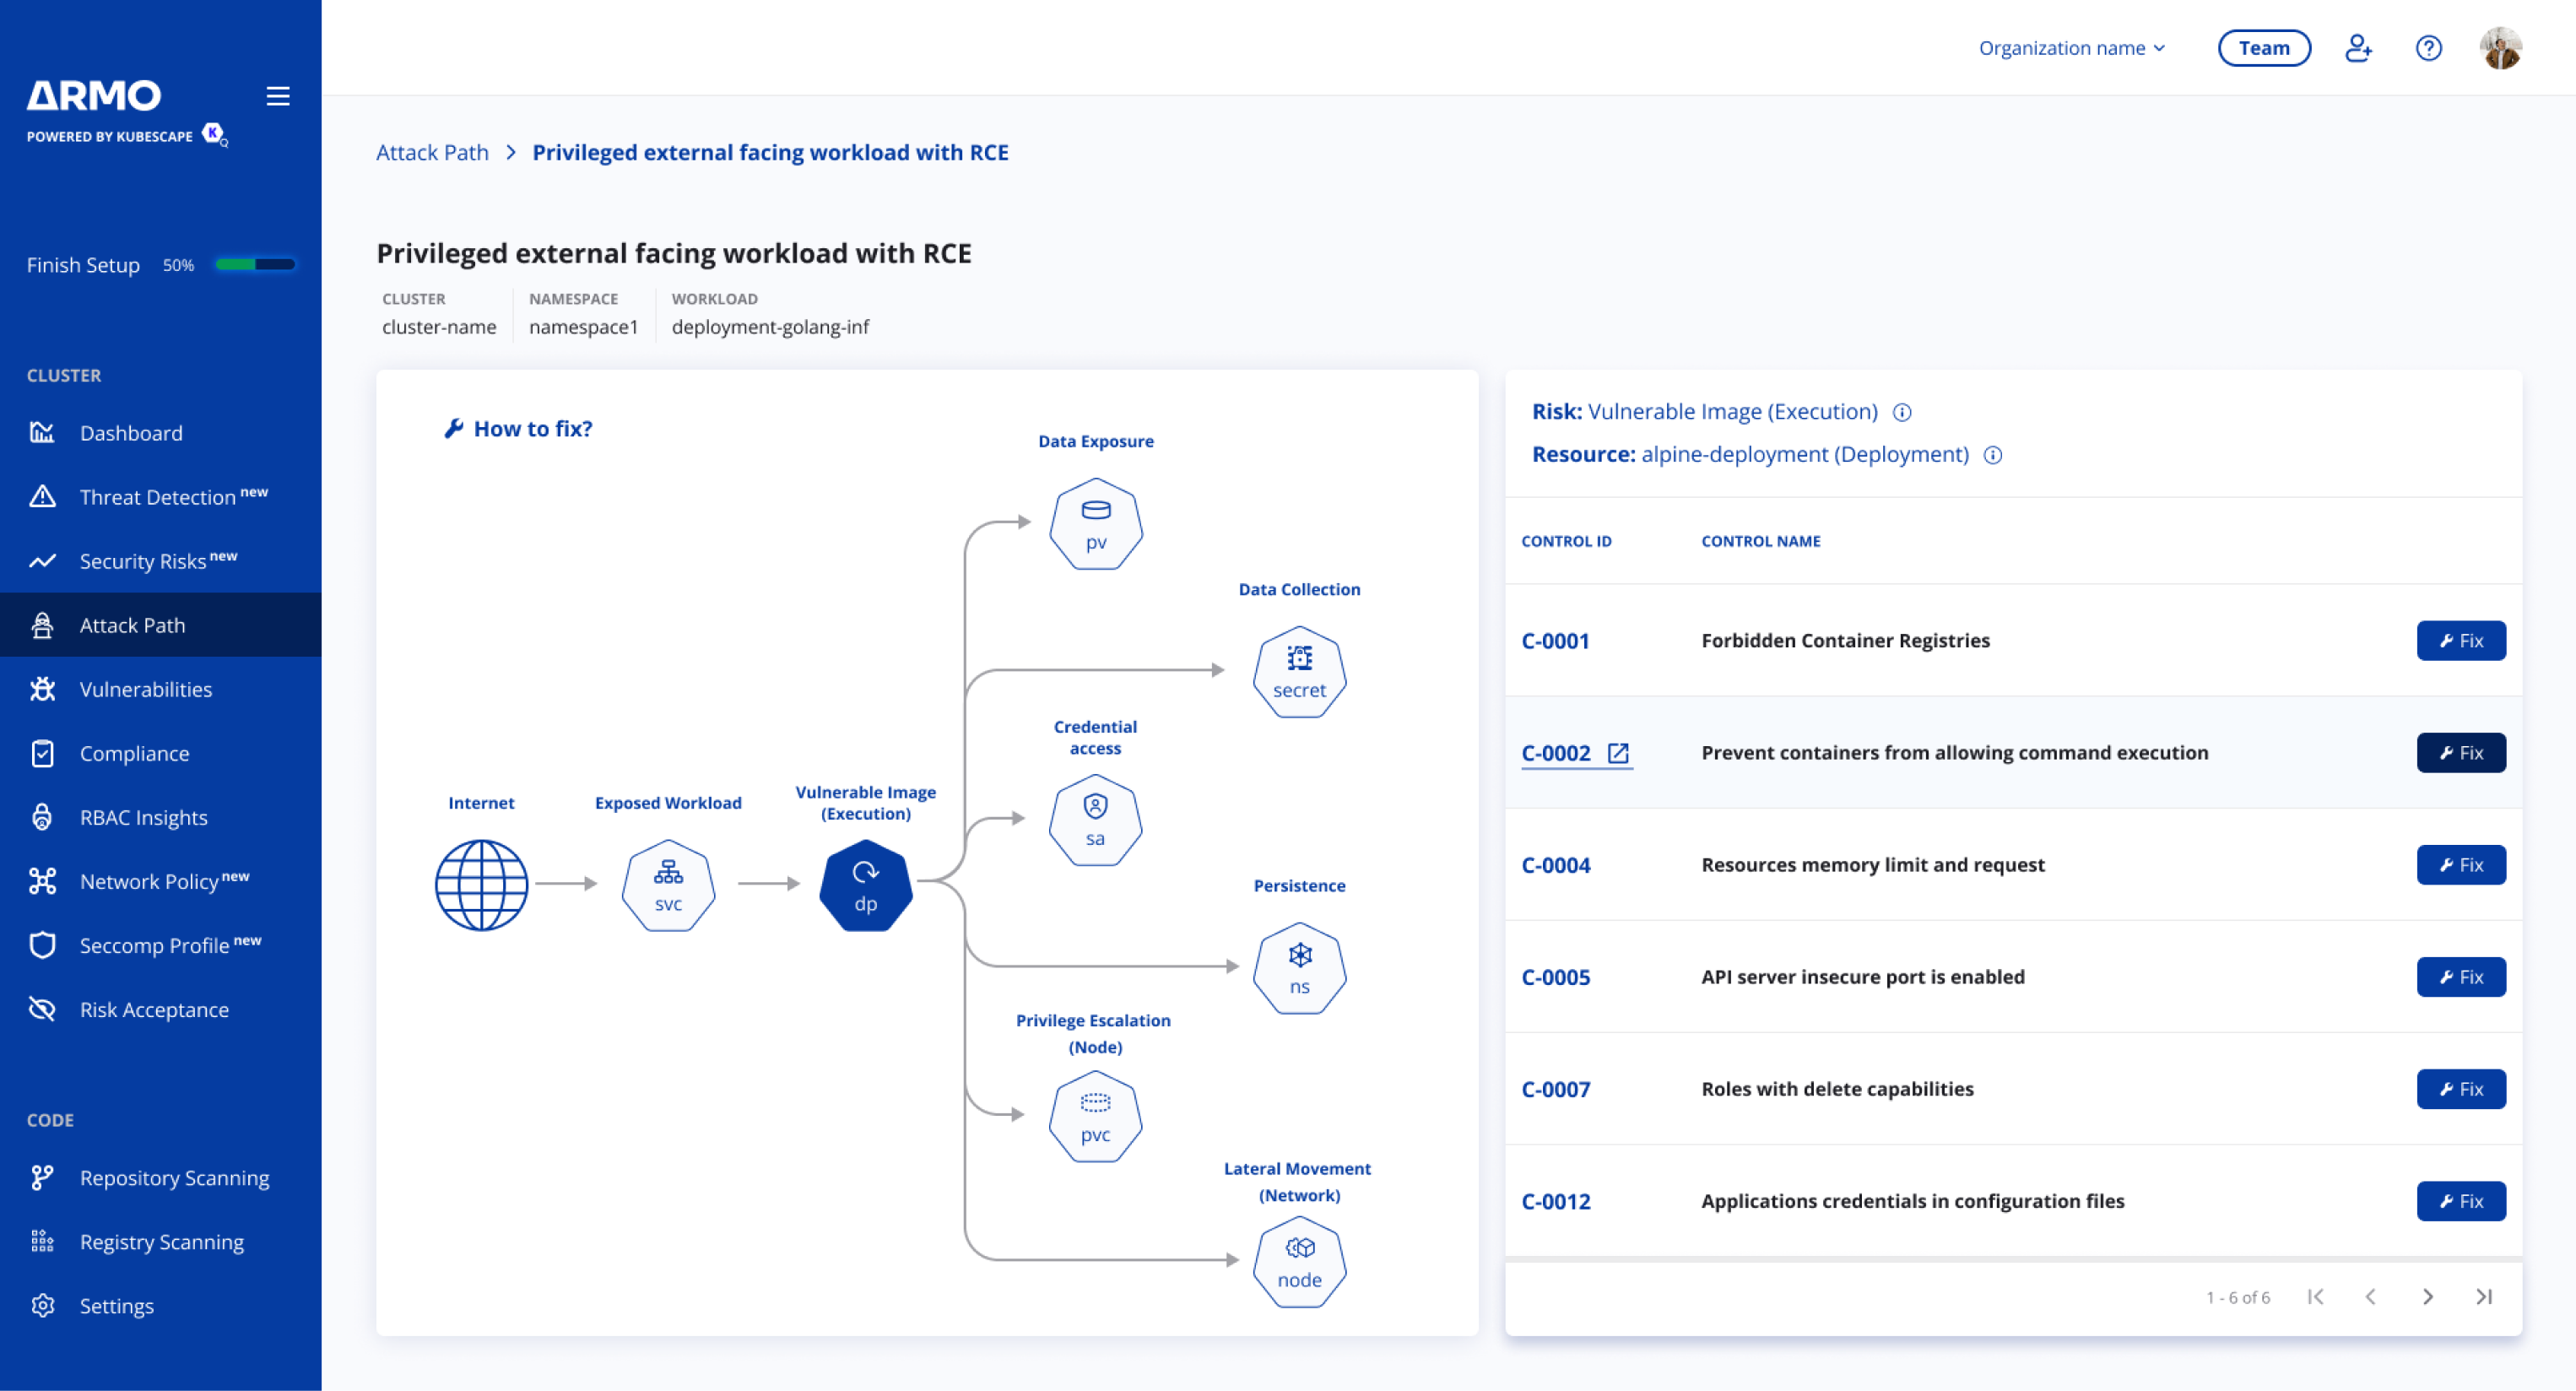Click the cluster-name value
Viewport: 2576px width, 1391px height.
pos(439,327)
